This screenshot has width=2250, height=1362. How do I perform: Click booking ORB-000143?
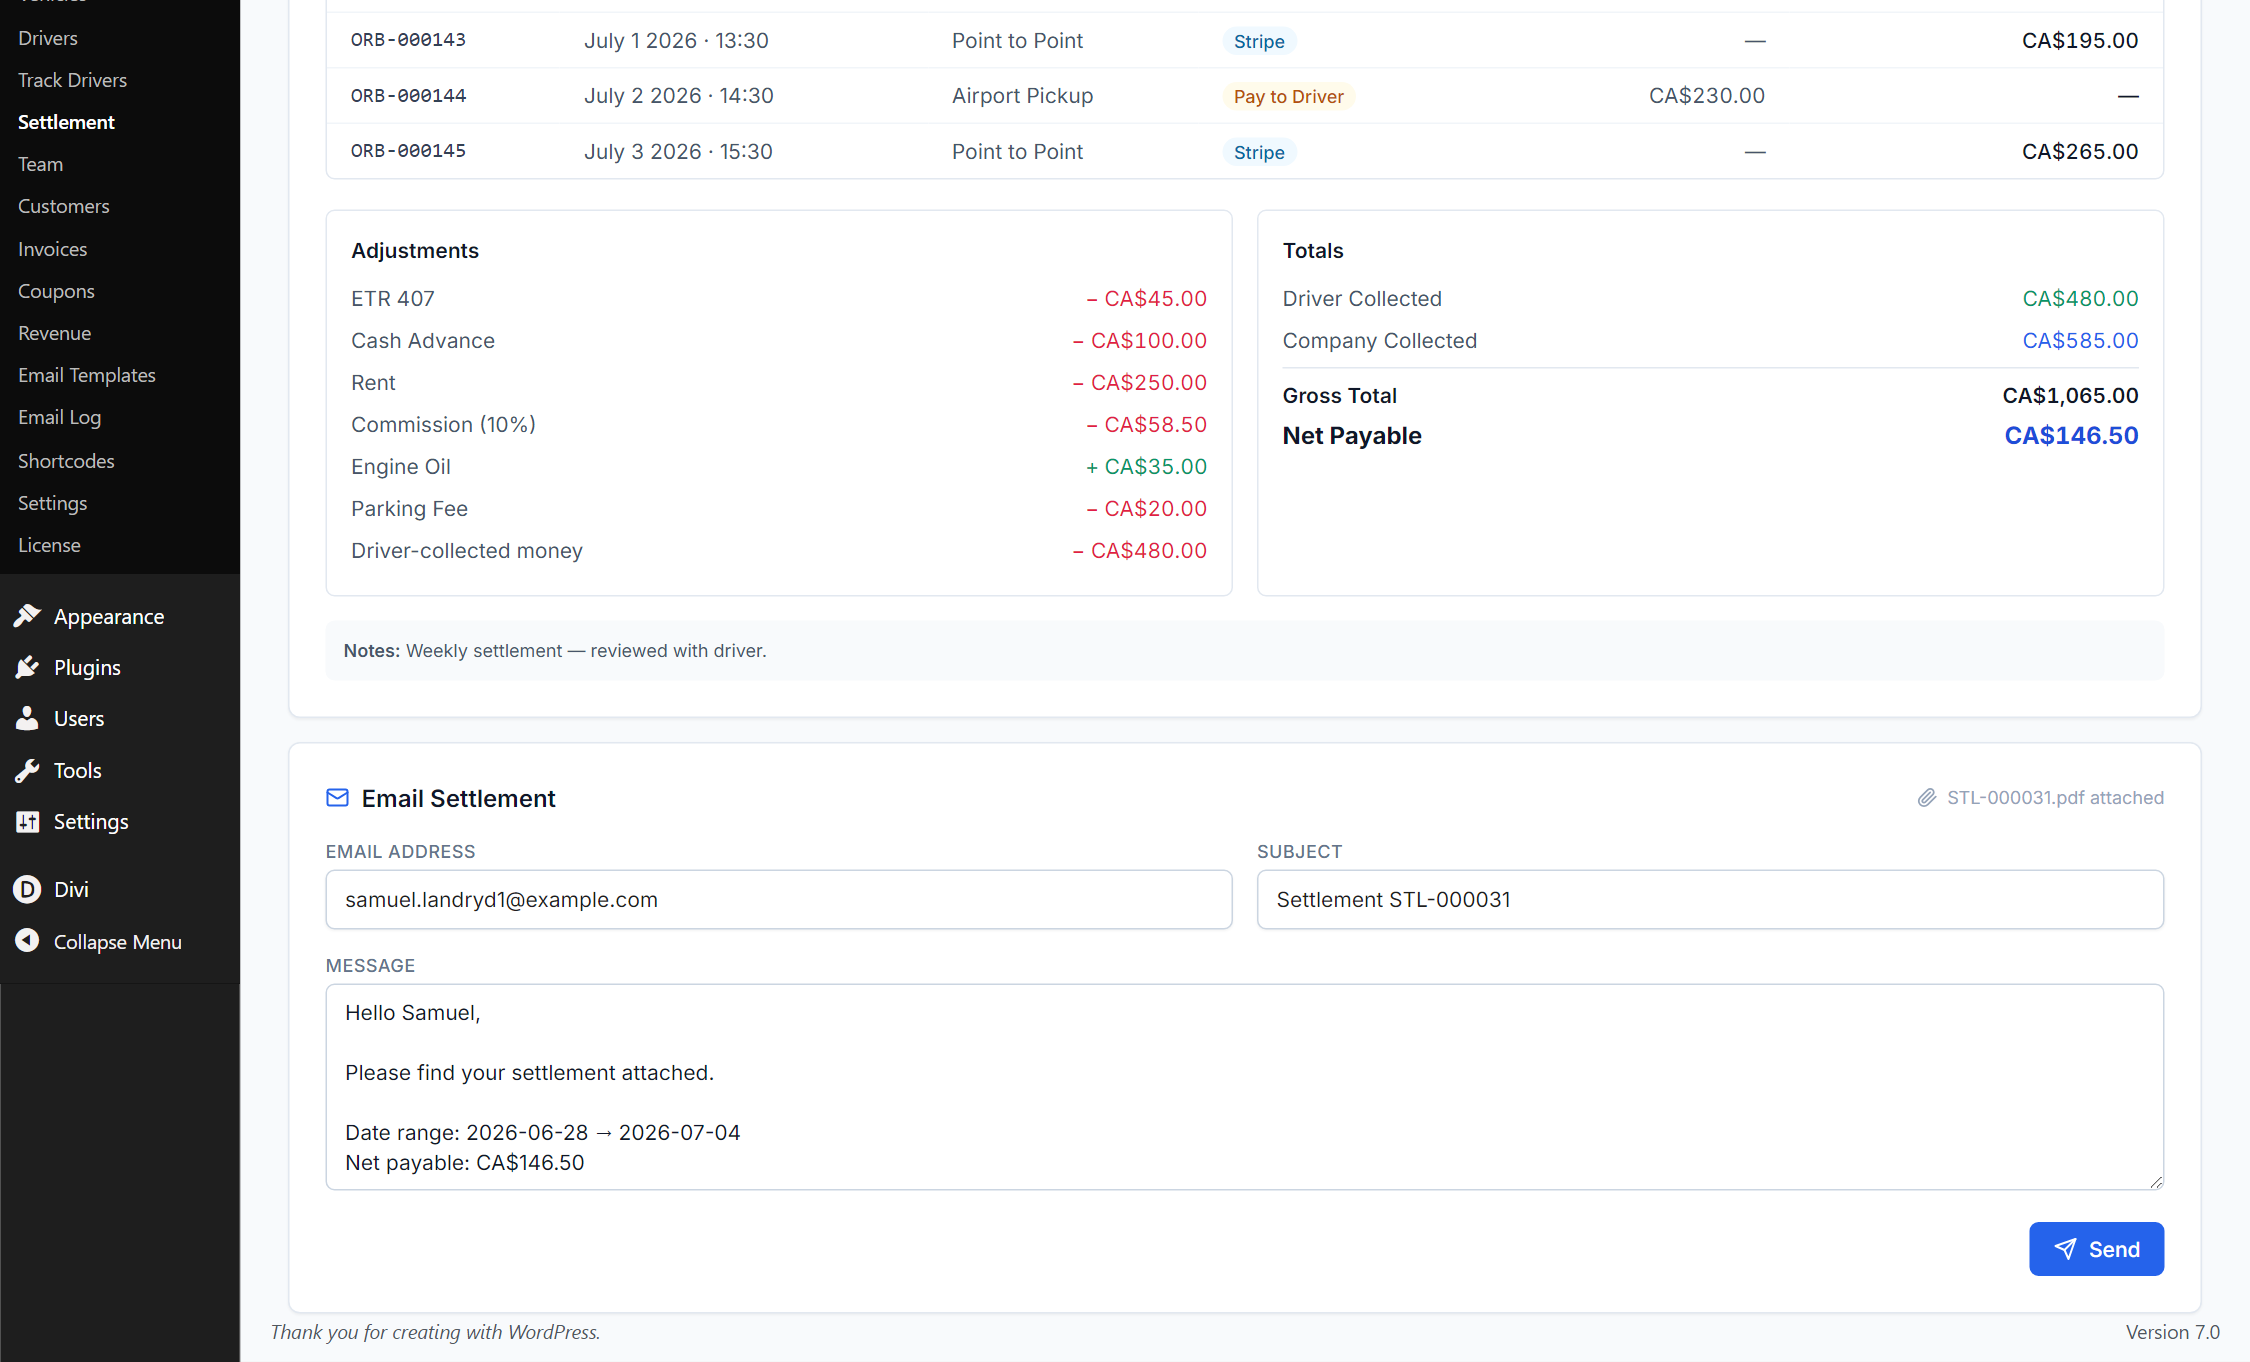click(408, 40)
